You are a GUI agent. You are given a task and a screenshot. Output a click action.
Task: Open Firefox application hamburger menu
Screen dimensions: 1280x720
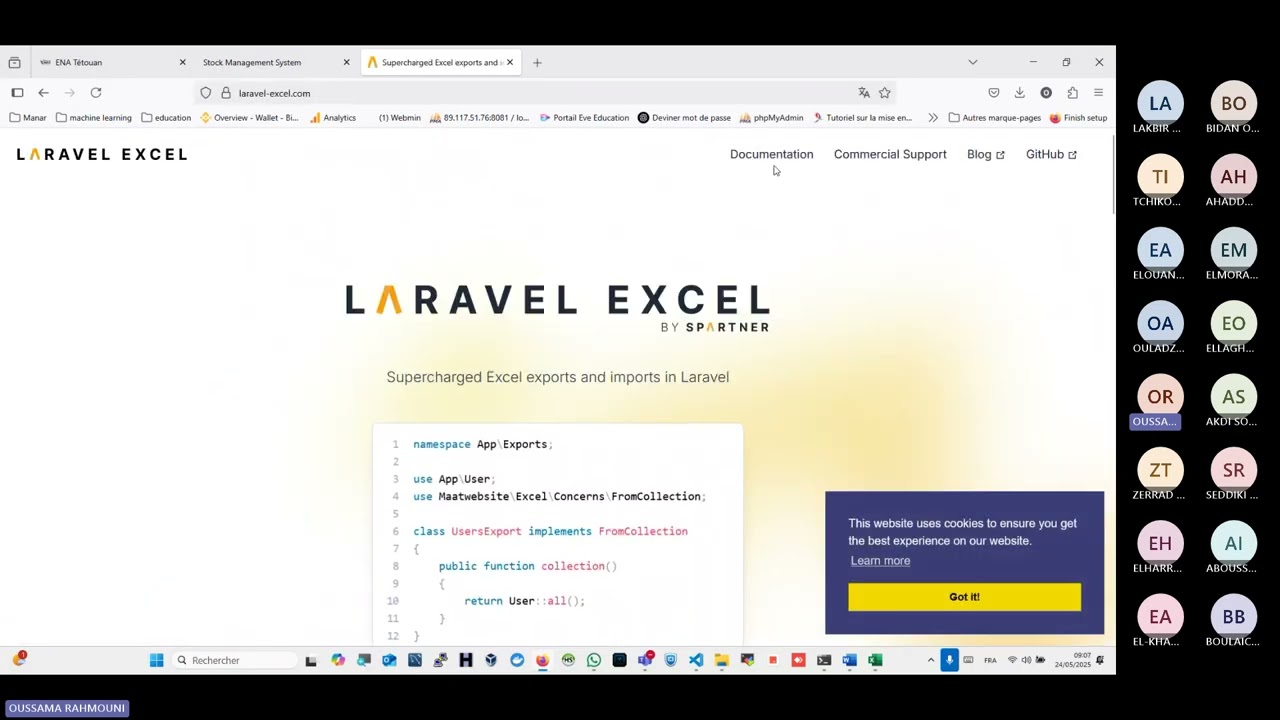[1098, 93]
